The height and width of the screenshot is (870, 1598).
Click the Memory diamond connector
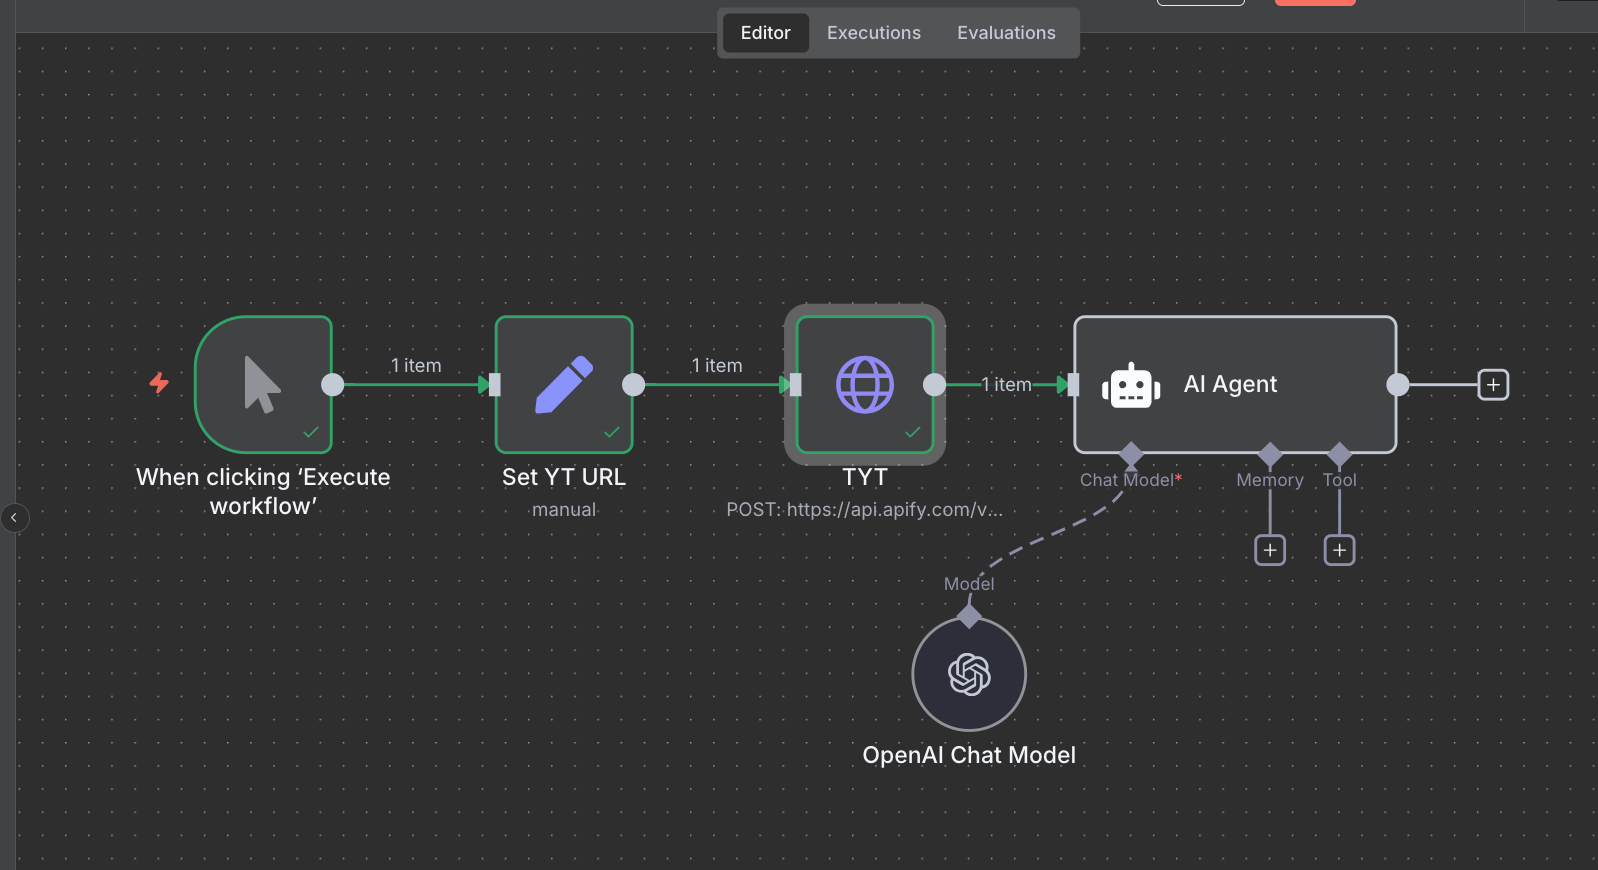[x=1270, y=454]
